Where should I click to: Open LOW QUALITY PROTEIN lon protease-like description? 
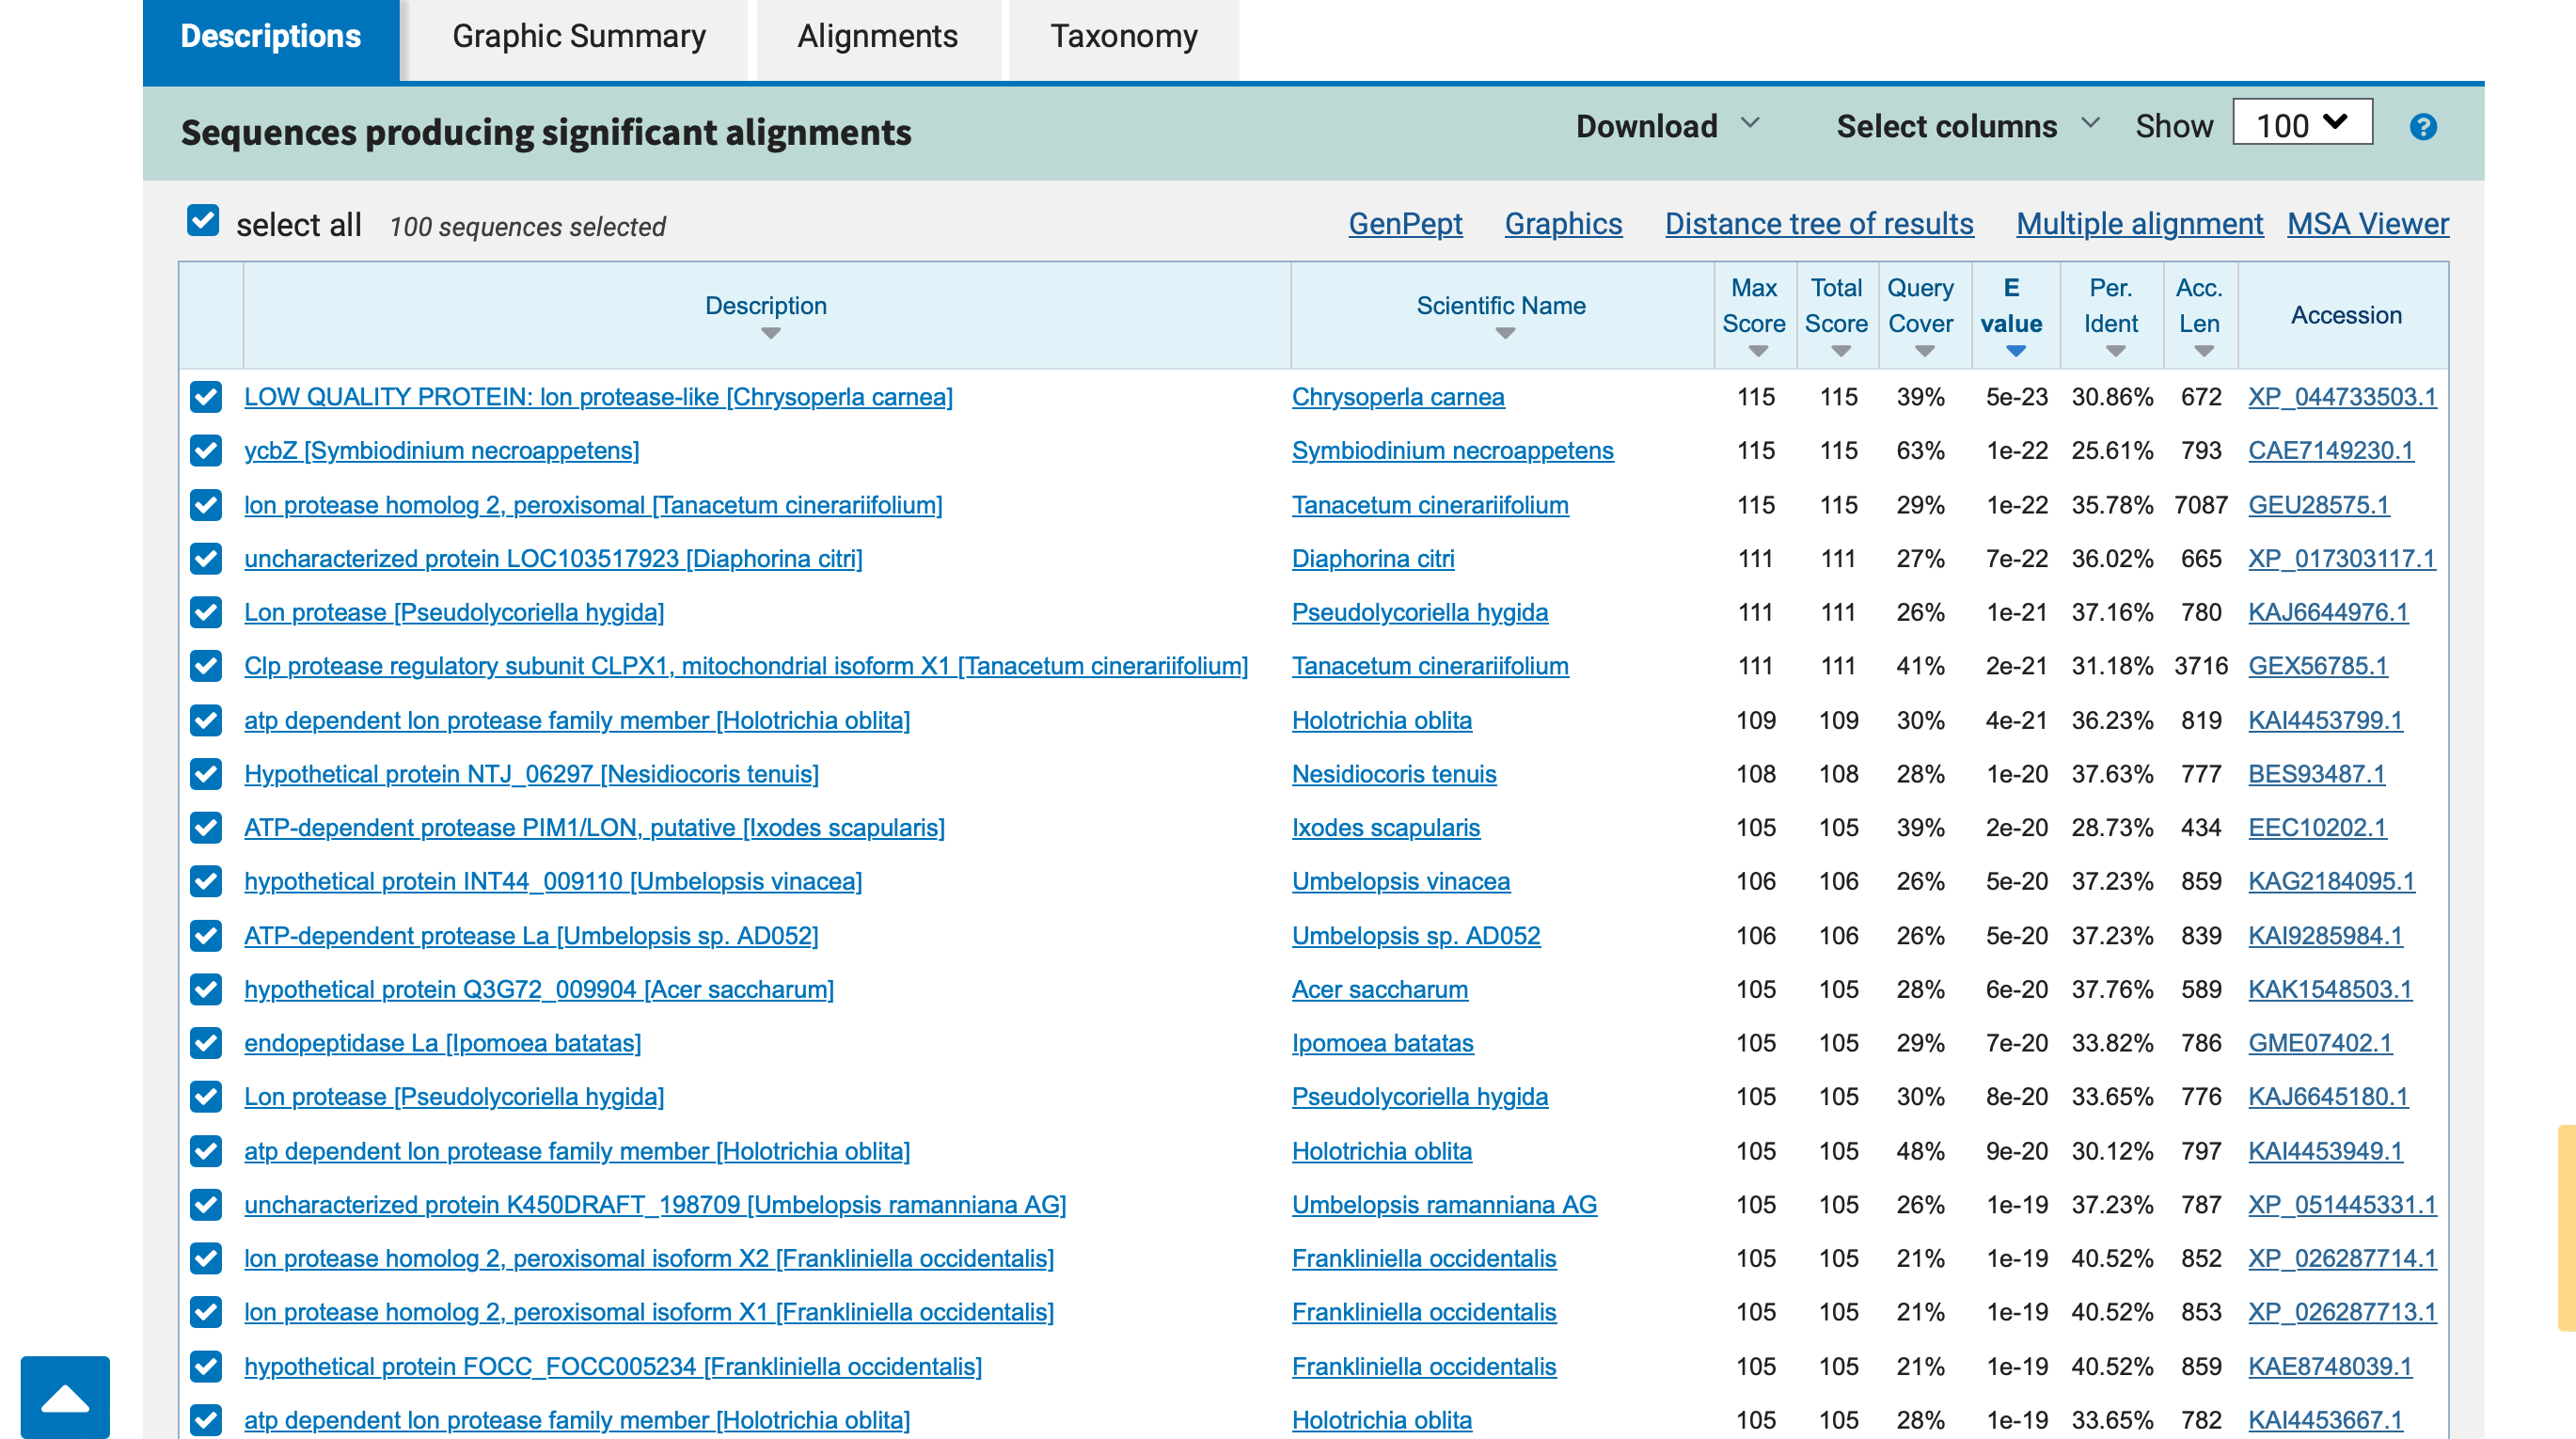pyautogui.click(x=598, y=397)
